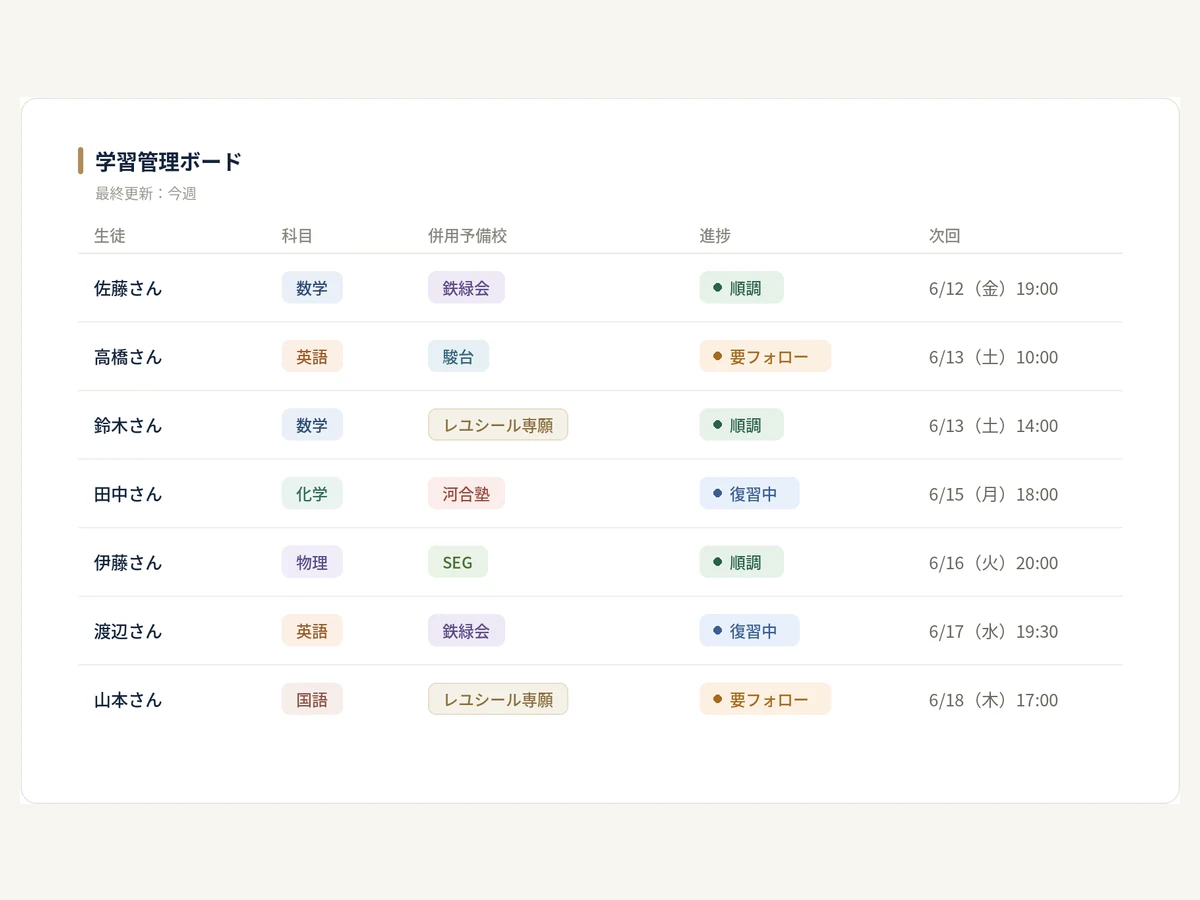Viewport: 1200px width, 900px height.
Task: Click the 6/18(木)17:00 session time
Action: [x=993, y=701]
